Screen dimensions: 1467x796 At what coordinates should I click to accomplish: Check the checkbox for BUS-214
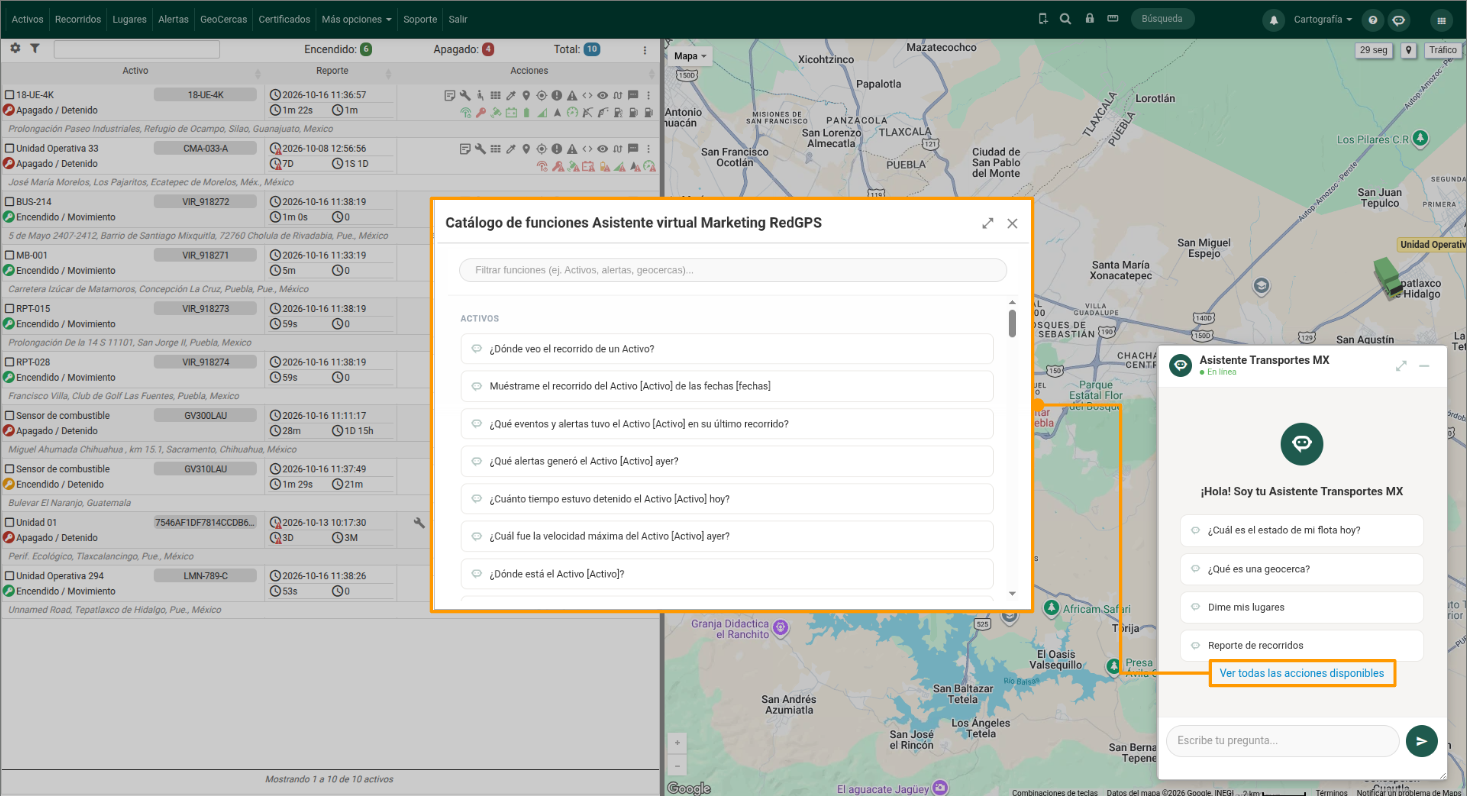10,202
